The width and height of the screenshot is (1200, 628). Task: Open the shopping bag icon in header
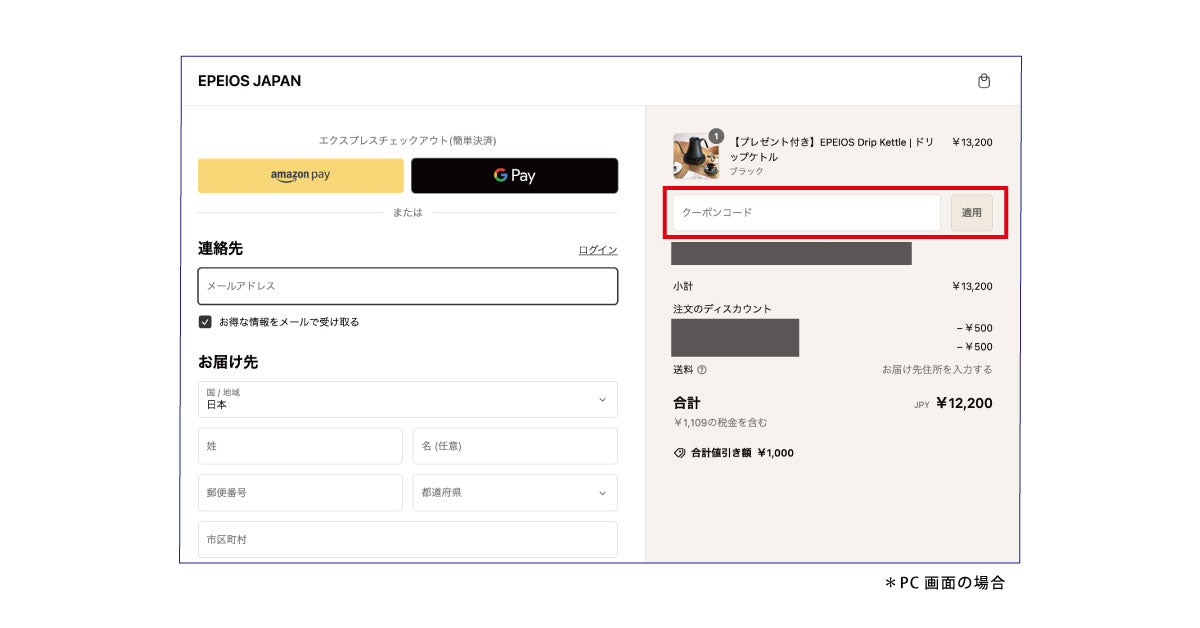point(983,81)
